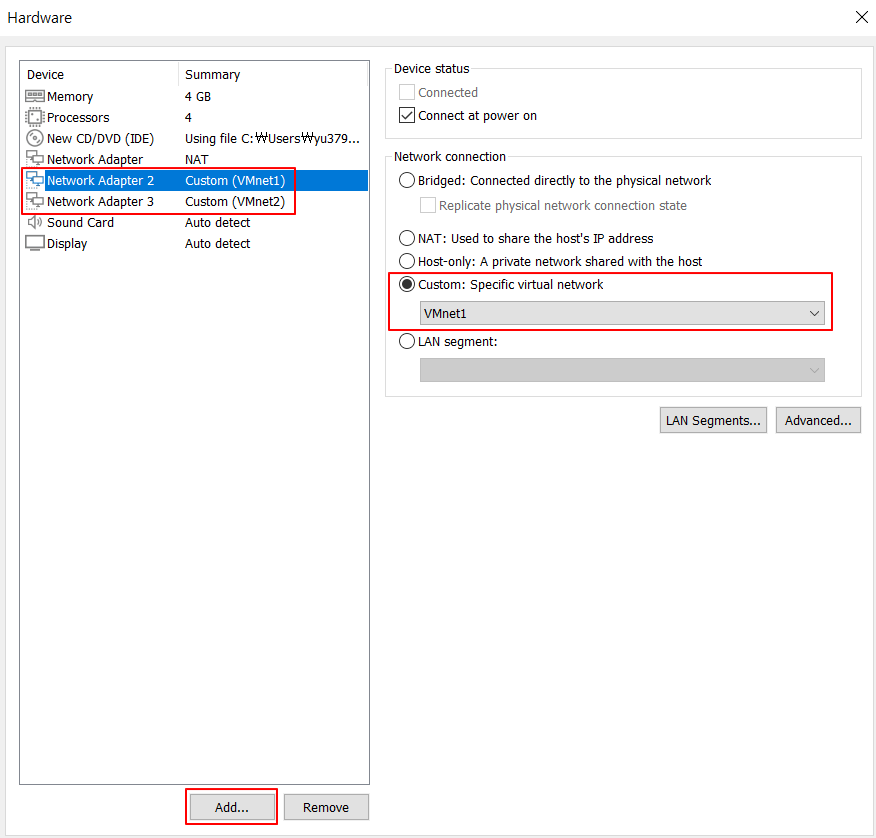Click the Display monitor icon
The width and height of the screenshot is (876, 838).
pos(35,244)
